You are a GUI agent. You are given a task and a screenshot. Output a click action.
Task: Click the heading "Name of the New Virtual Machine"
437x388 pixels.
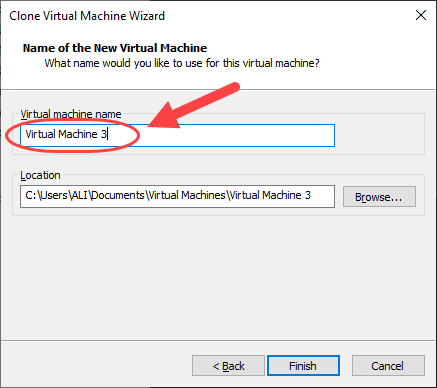pyautogui.click(x=115, y=48)
